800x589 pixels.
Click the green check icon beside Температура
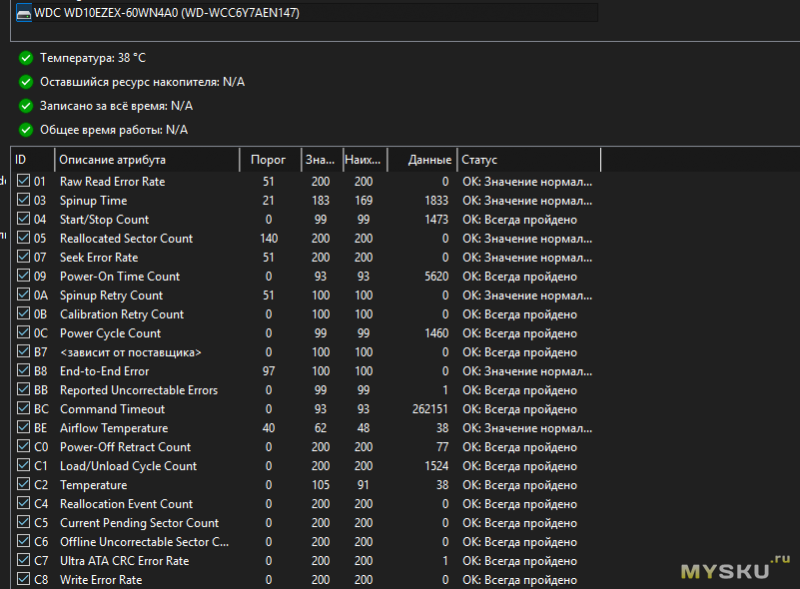(26, 59)
